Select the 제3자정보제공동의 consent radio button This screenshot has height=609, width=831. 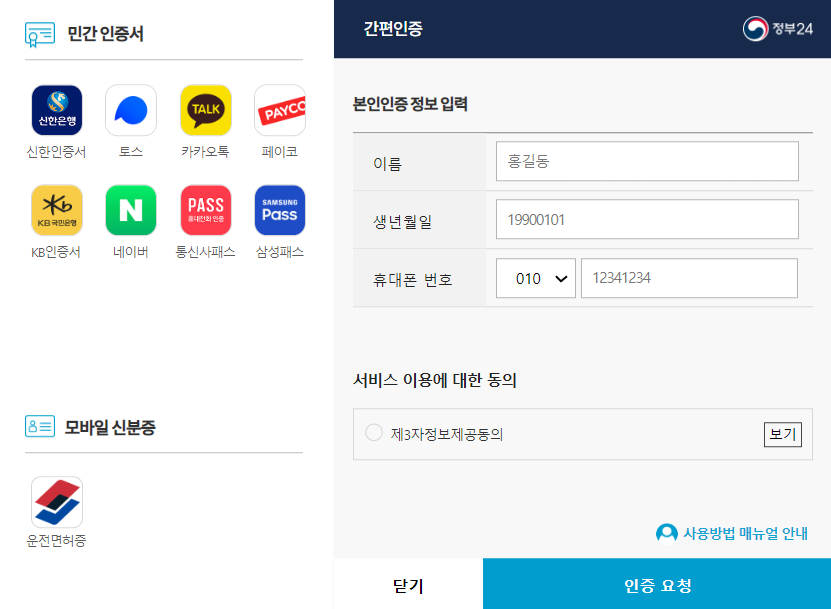(x=374, y=433)
